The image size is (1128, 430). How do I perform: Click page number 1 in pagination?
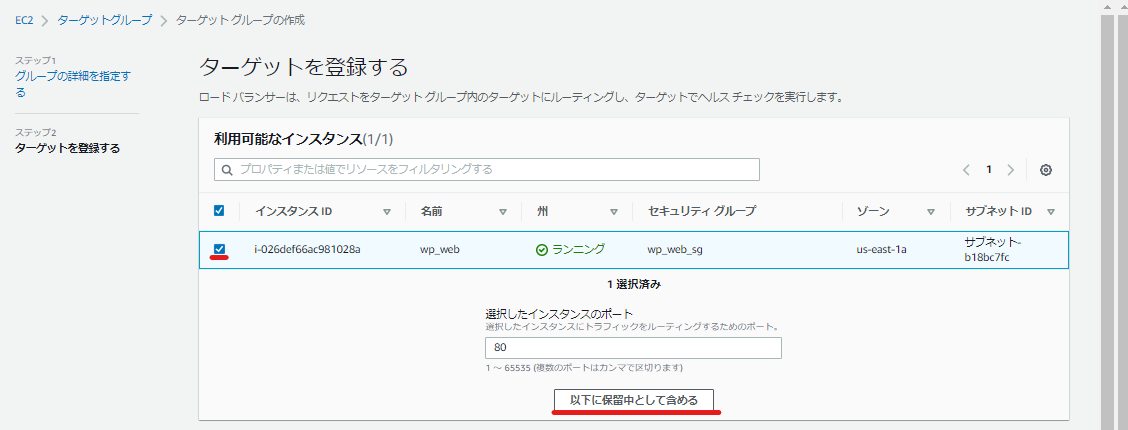(x=989, y=170)
